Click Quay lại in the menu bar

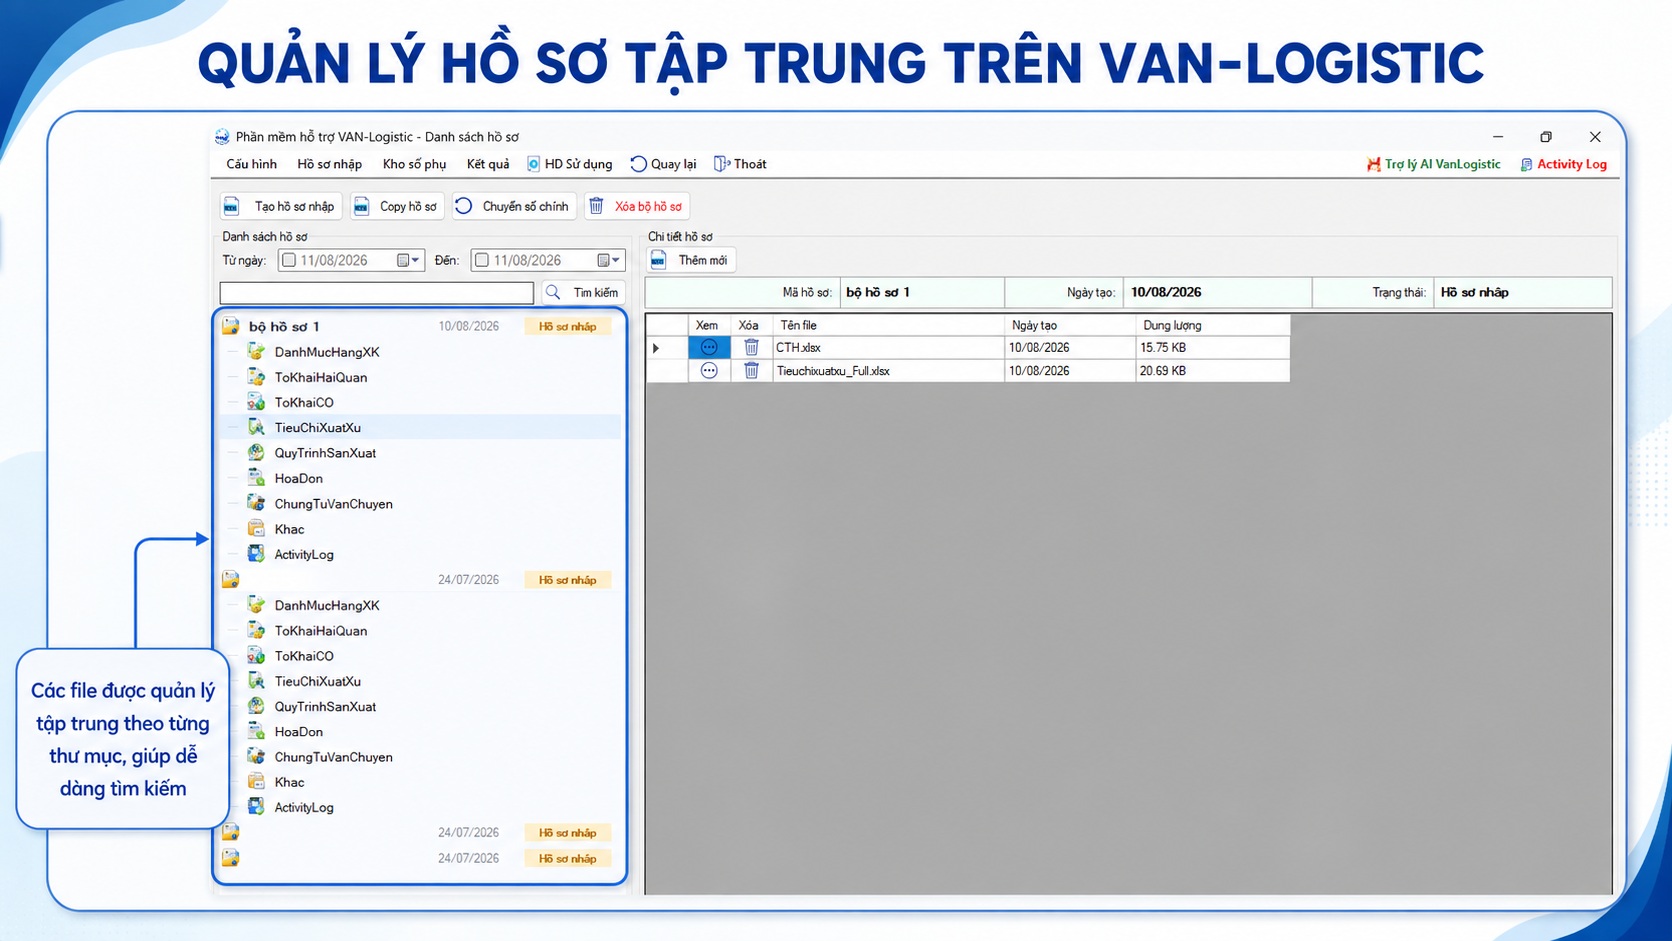[664, 164]
